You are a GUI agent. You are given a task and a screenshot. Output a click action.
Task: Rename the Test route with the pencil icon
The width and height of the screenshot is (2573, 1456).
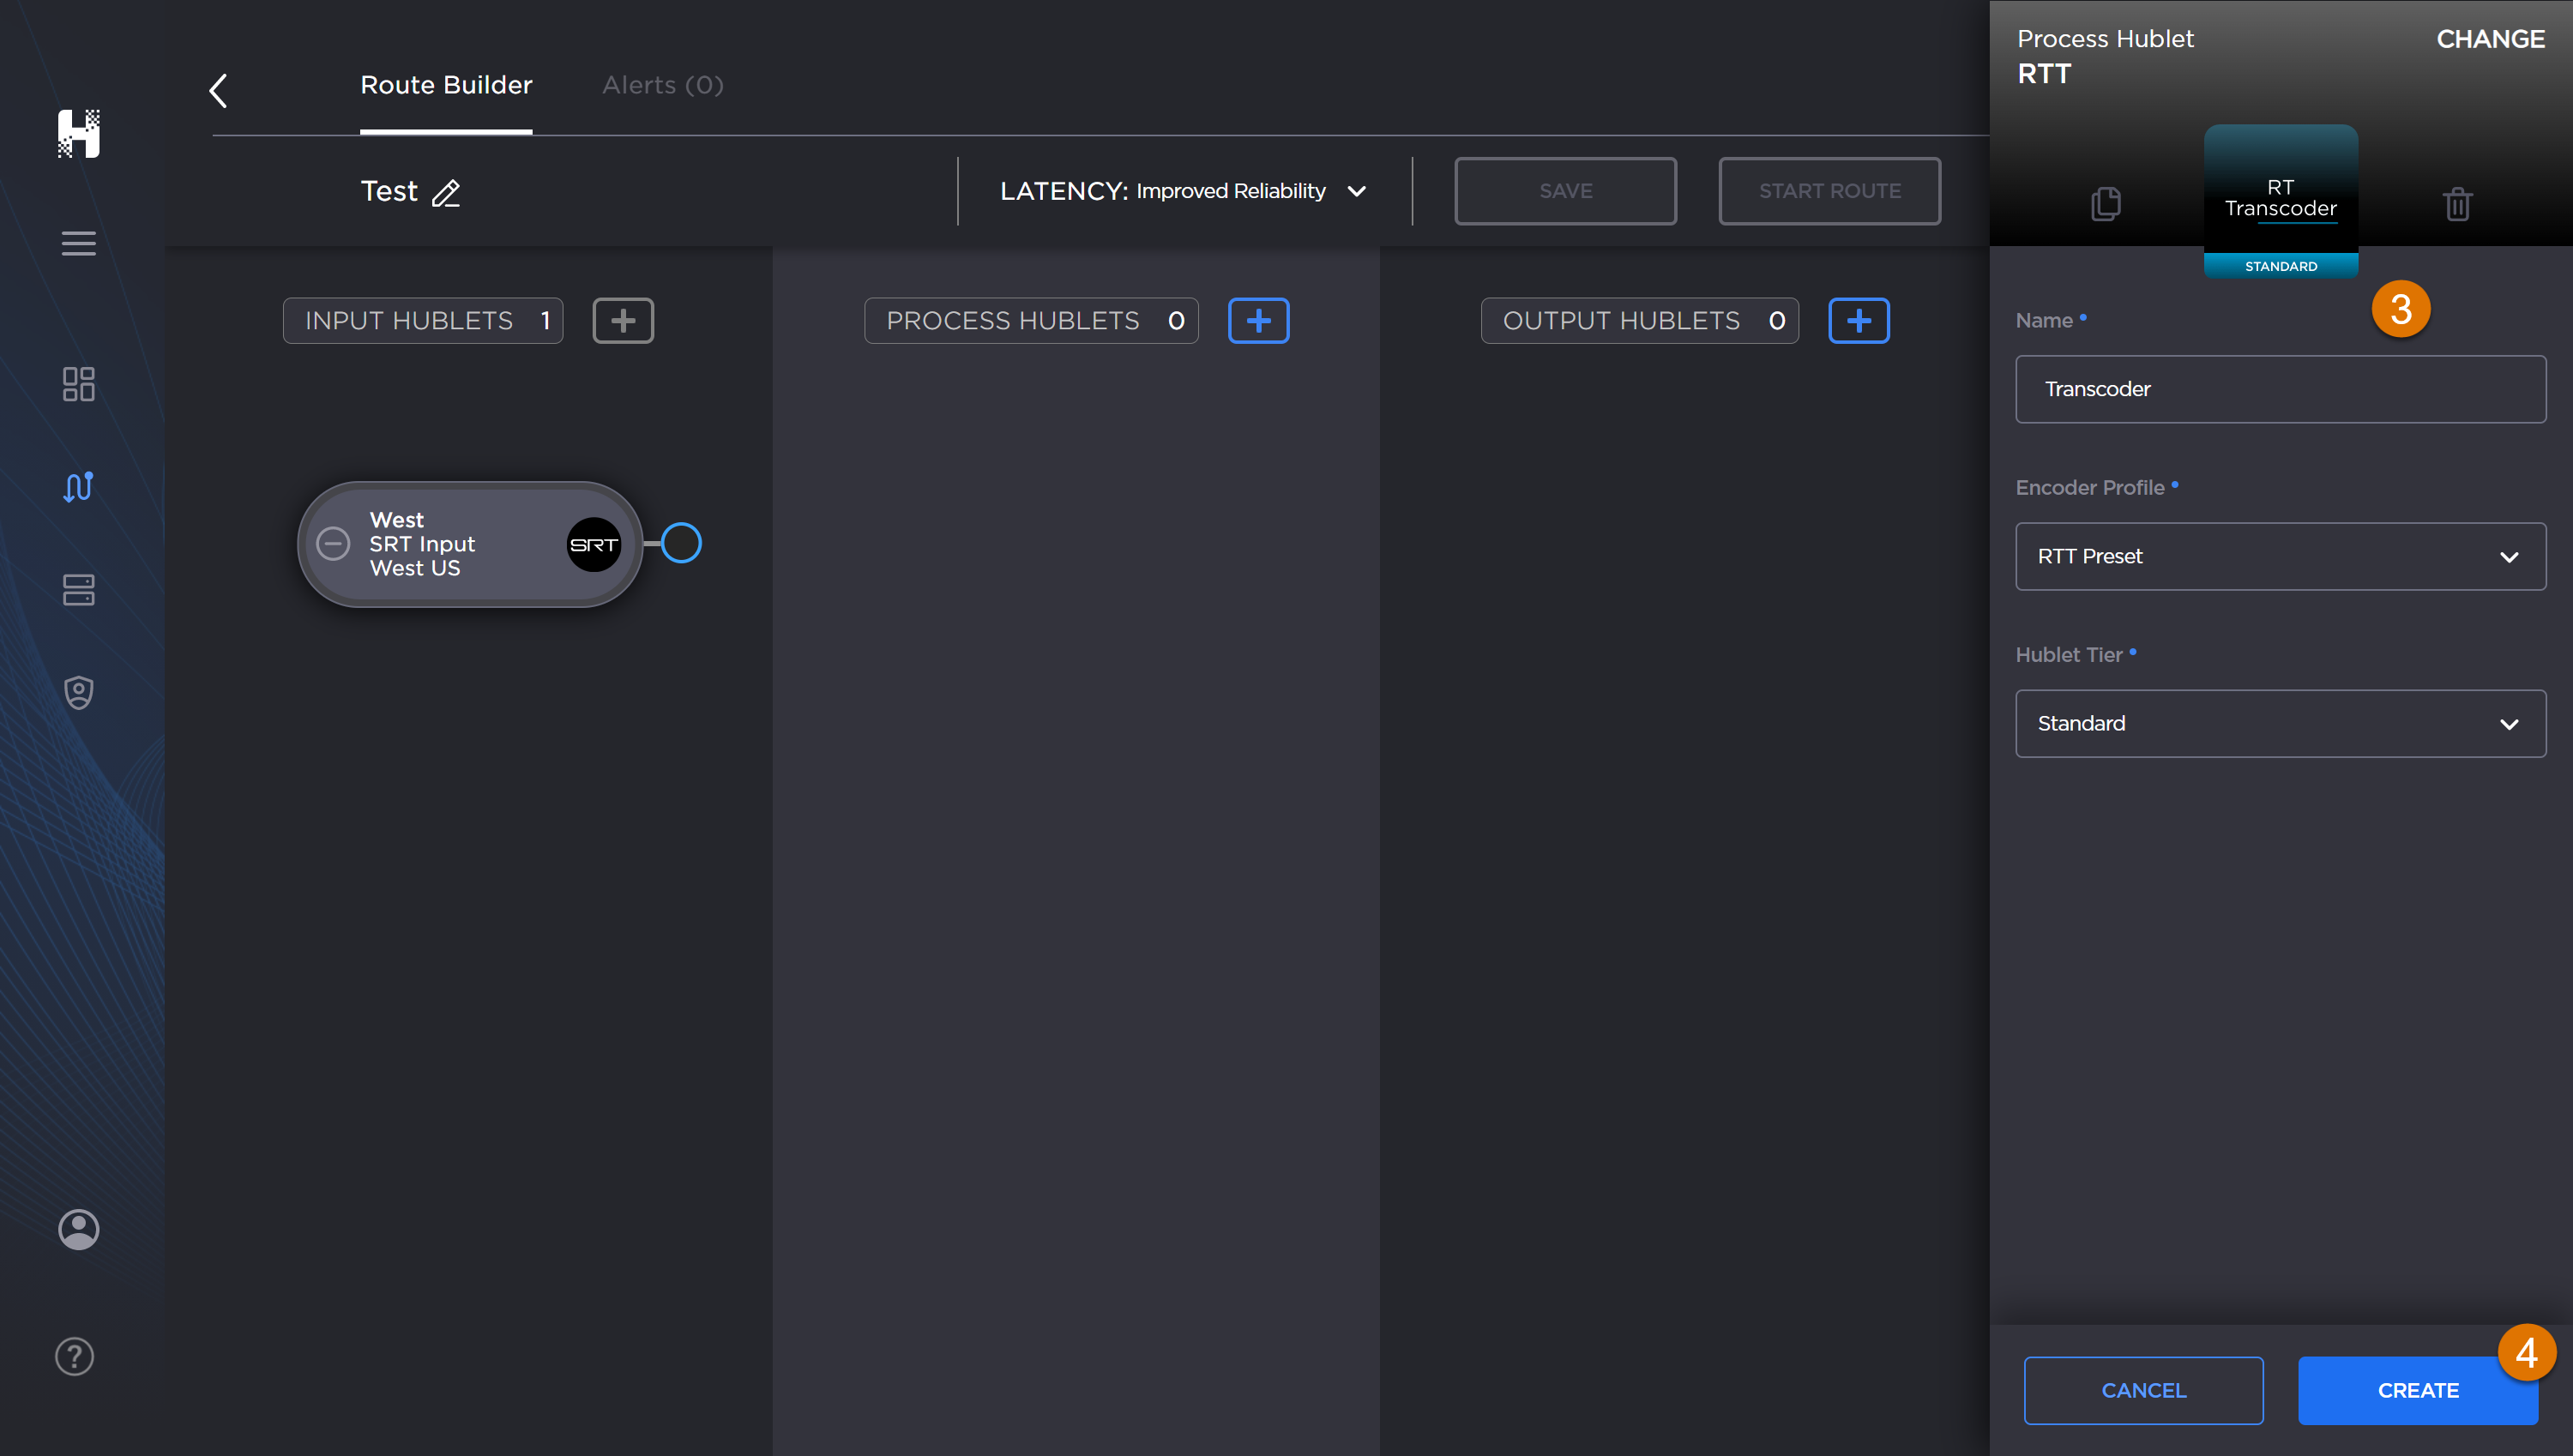(446, 194)
